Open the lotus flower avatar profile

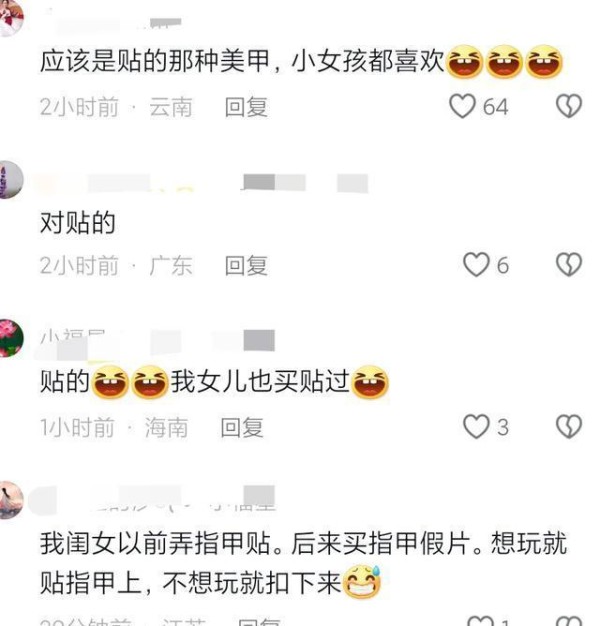coord(10,338)
